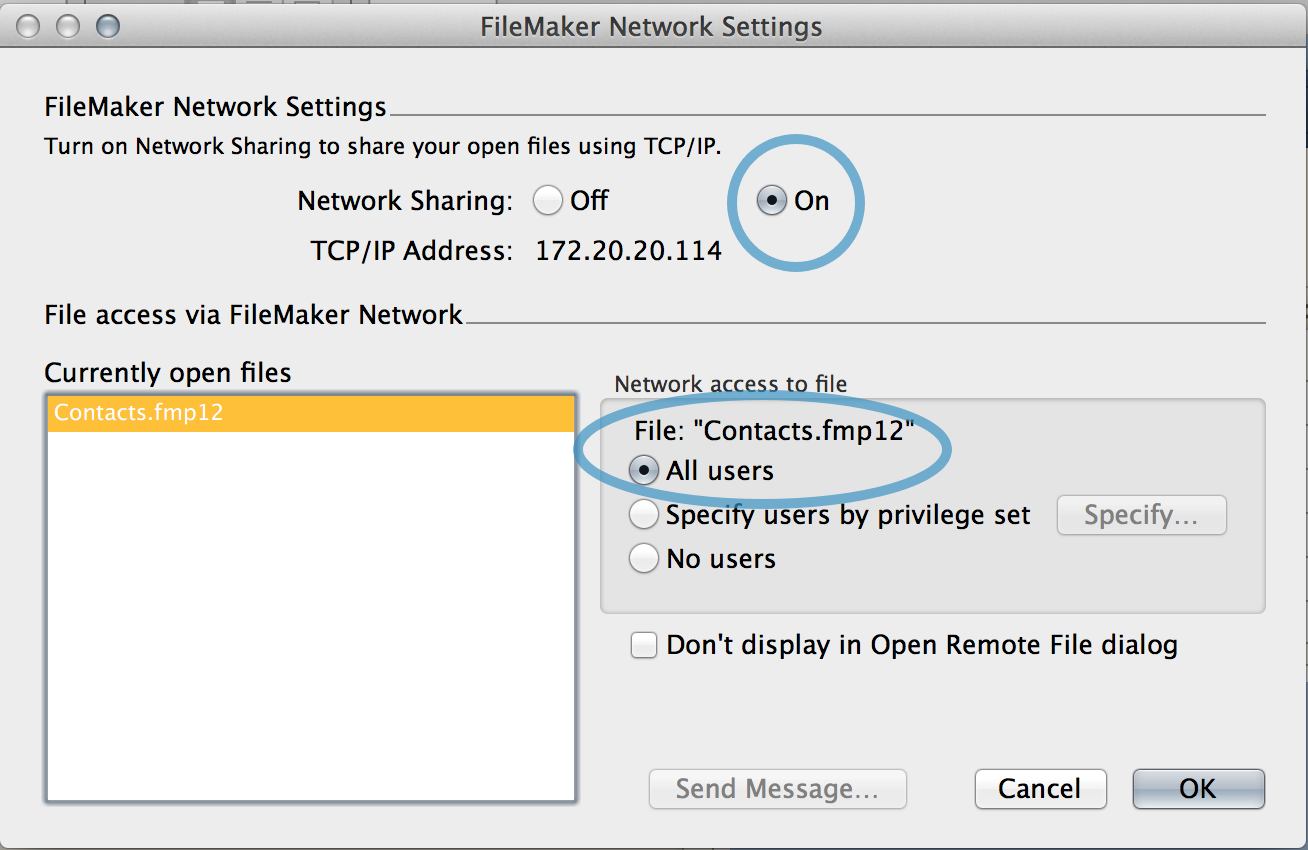Click the TCP/IP address 172.20.20.114
The image size is (1308, 850).
(x=629, y=250)
